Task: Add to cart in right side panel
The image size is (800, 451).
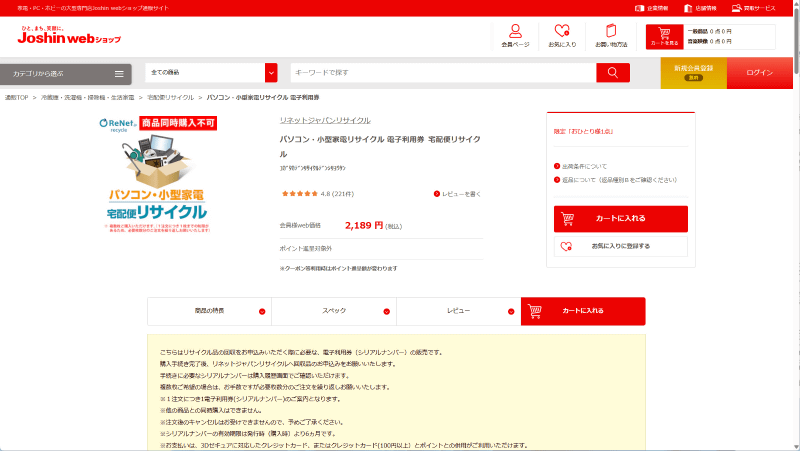Action: point(620,218)
